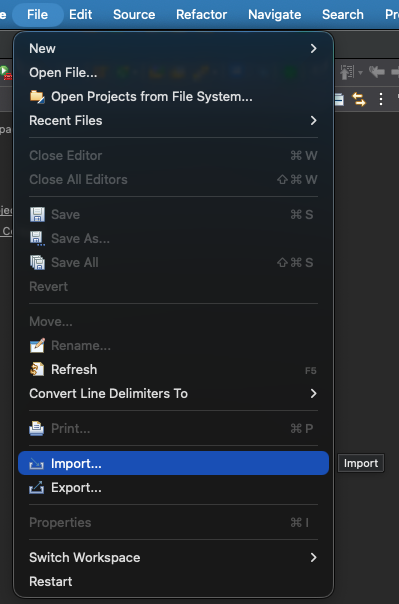This screenshot has width=399, height=604.
Task: Click the Refresh icon in File menu
Action: coord(37,369)
